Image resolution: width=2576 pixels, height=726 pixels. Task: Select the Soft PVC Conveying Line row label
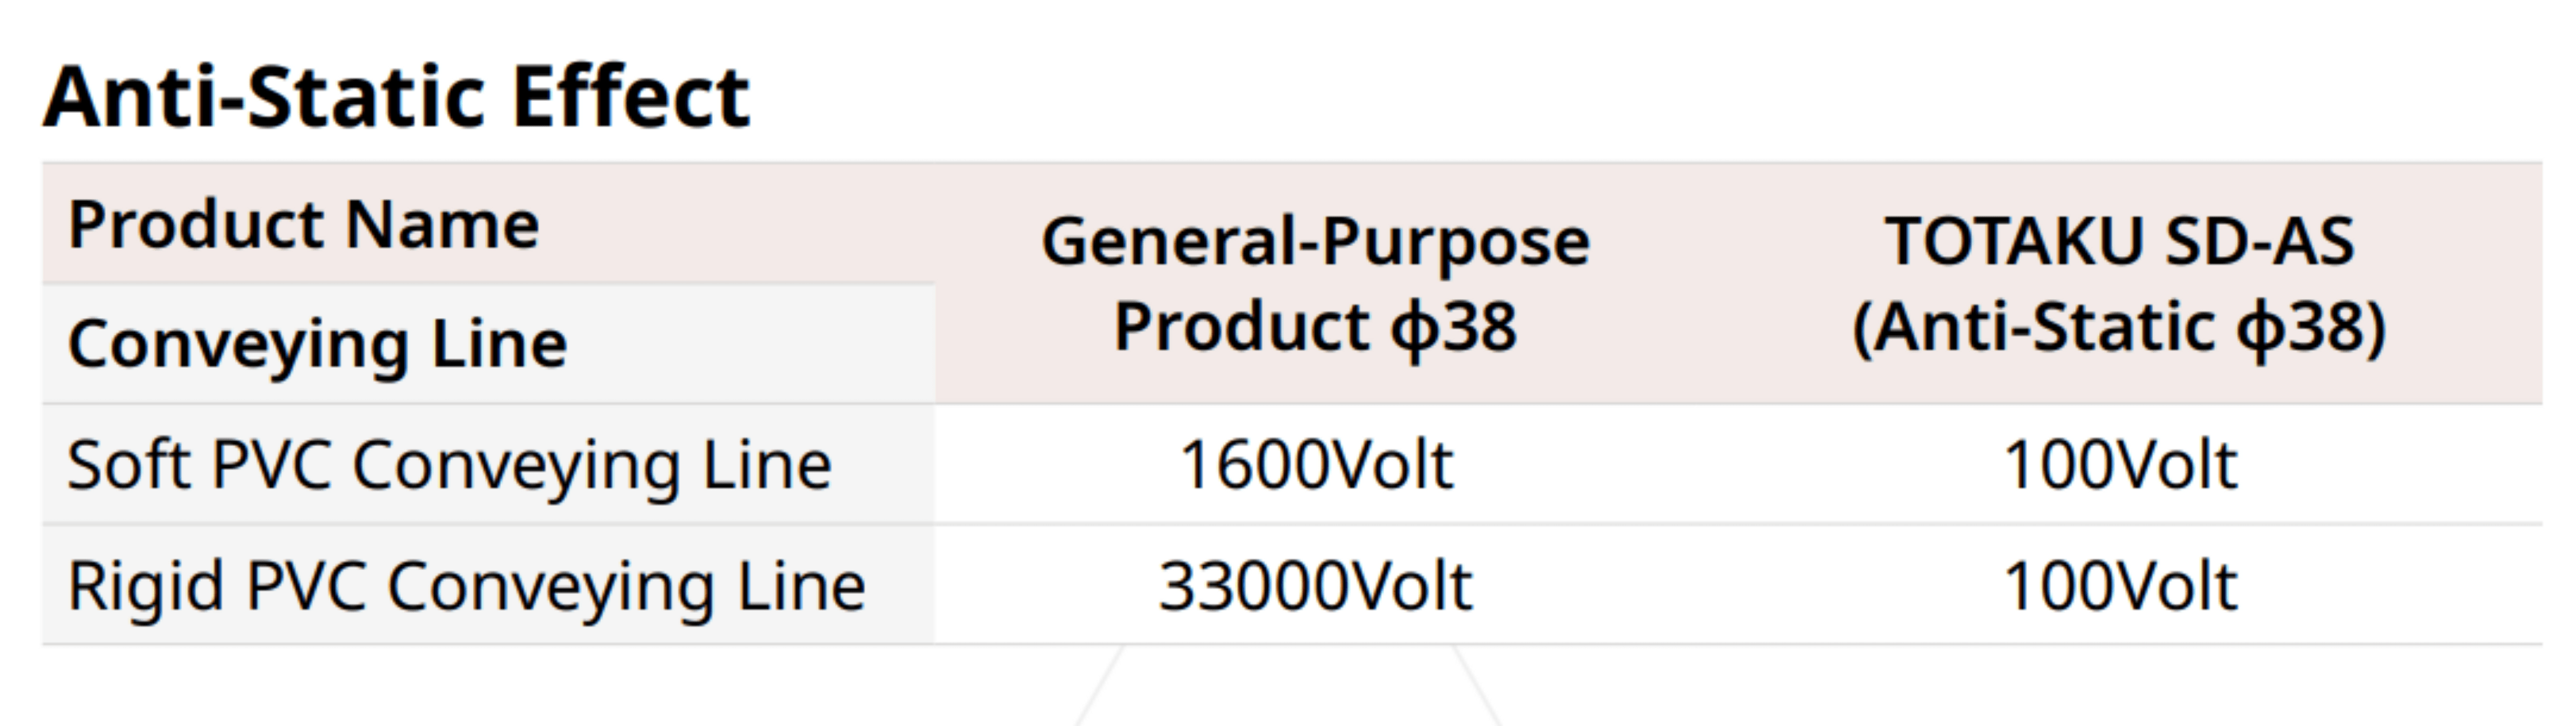click(488, 464)
